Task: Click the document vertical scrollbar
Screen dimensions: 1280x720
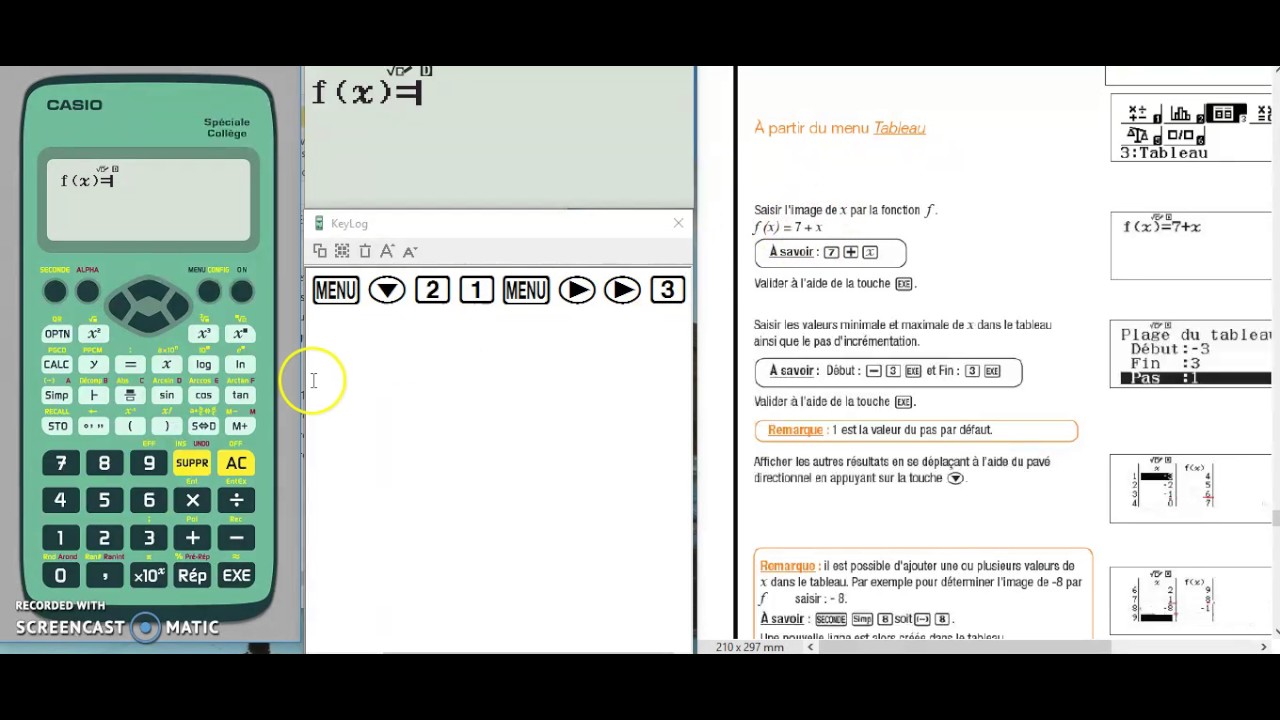Action: click(1275, 350)
